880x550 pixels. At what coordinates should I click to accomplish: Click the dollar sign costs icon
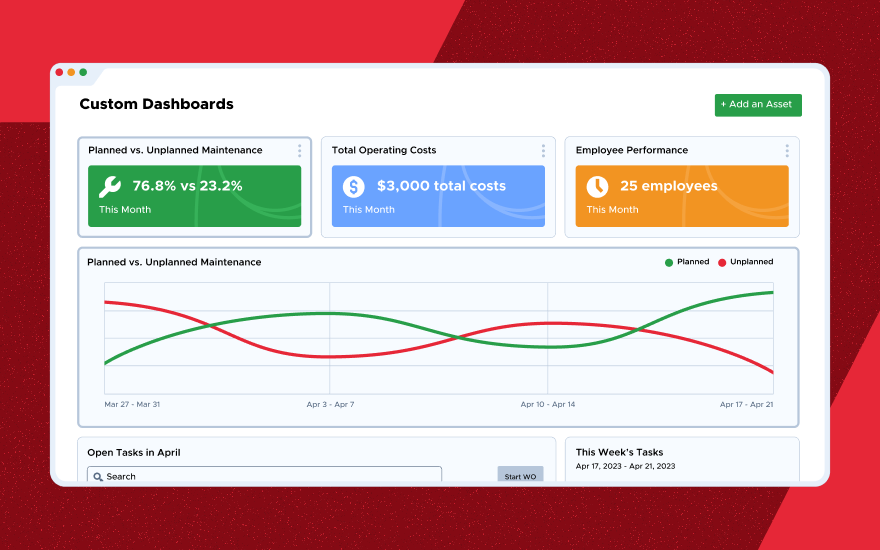pyautogui.click(x=354, y=186)
